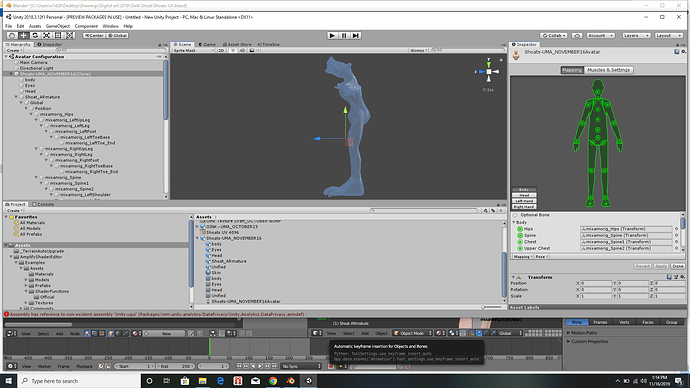Screen dimensions: 690x388
Task: Open the File menu in Unity
Action: pyautogui.click(x=9, y=26)
